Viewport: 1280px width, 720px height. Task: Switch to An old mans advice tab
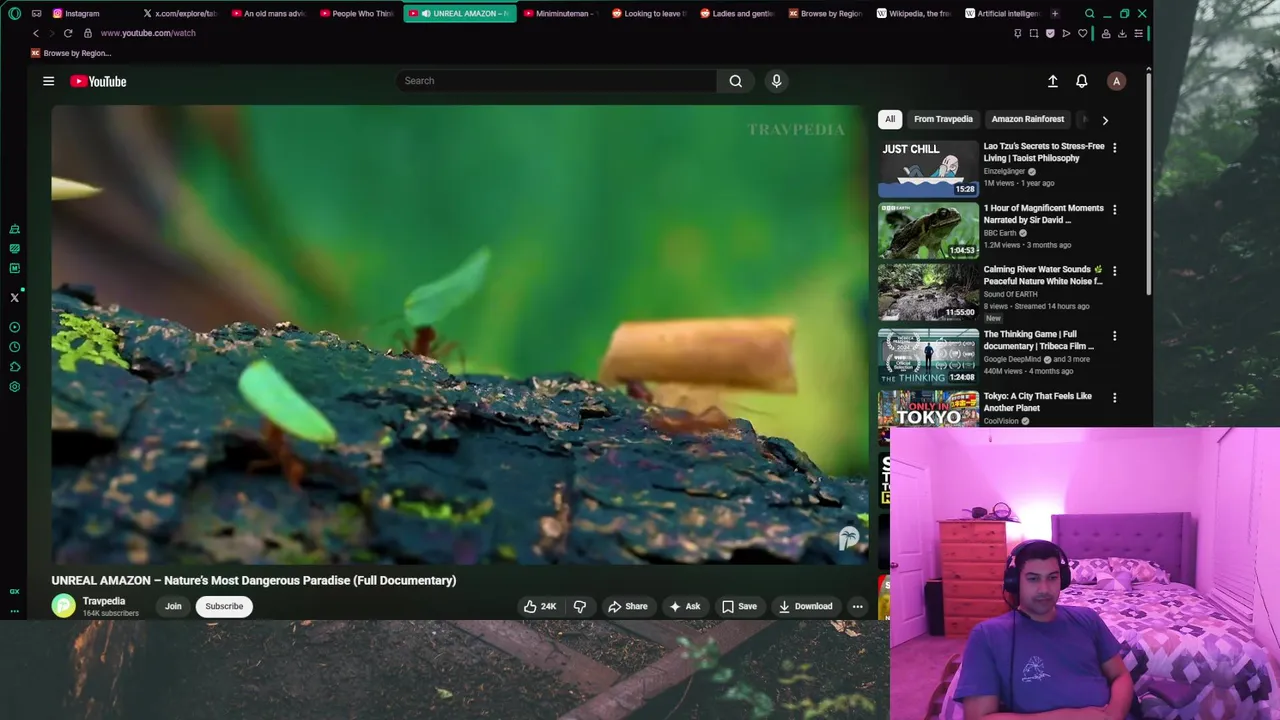[270, 13]
